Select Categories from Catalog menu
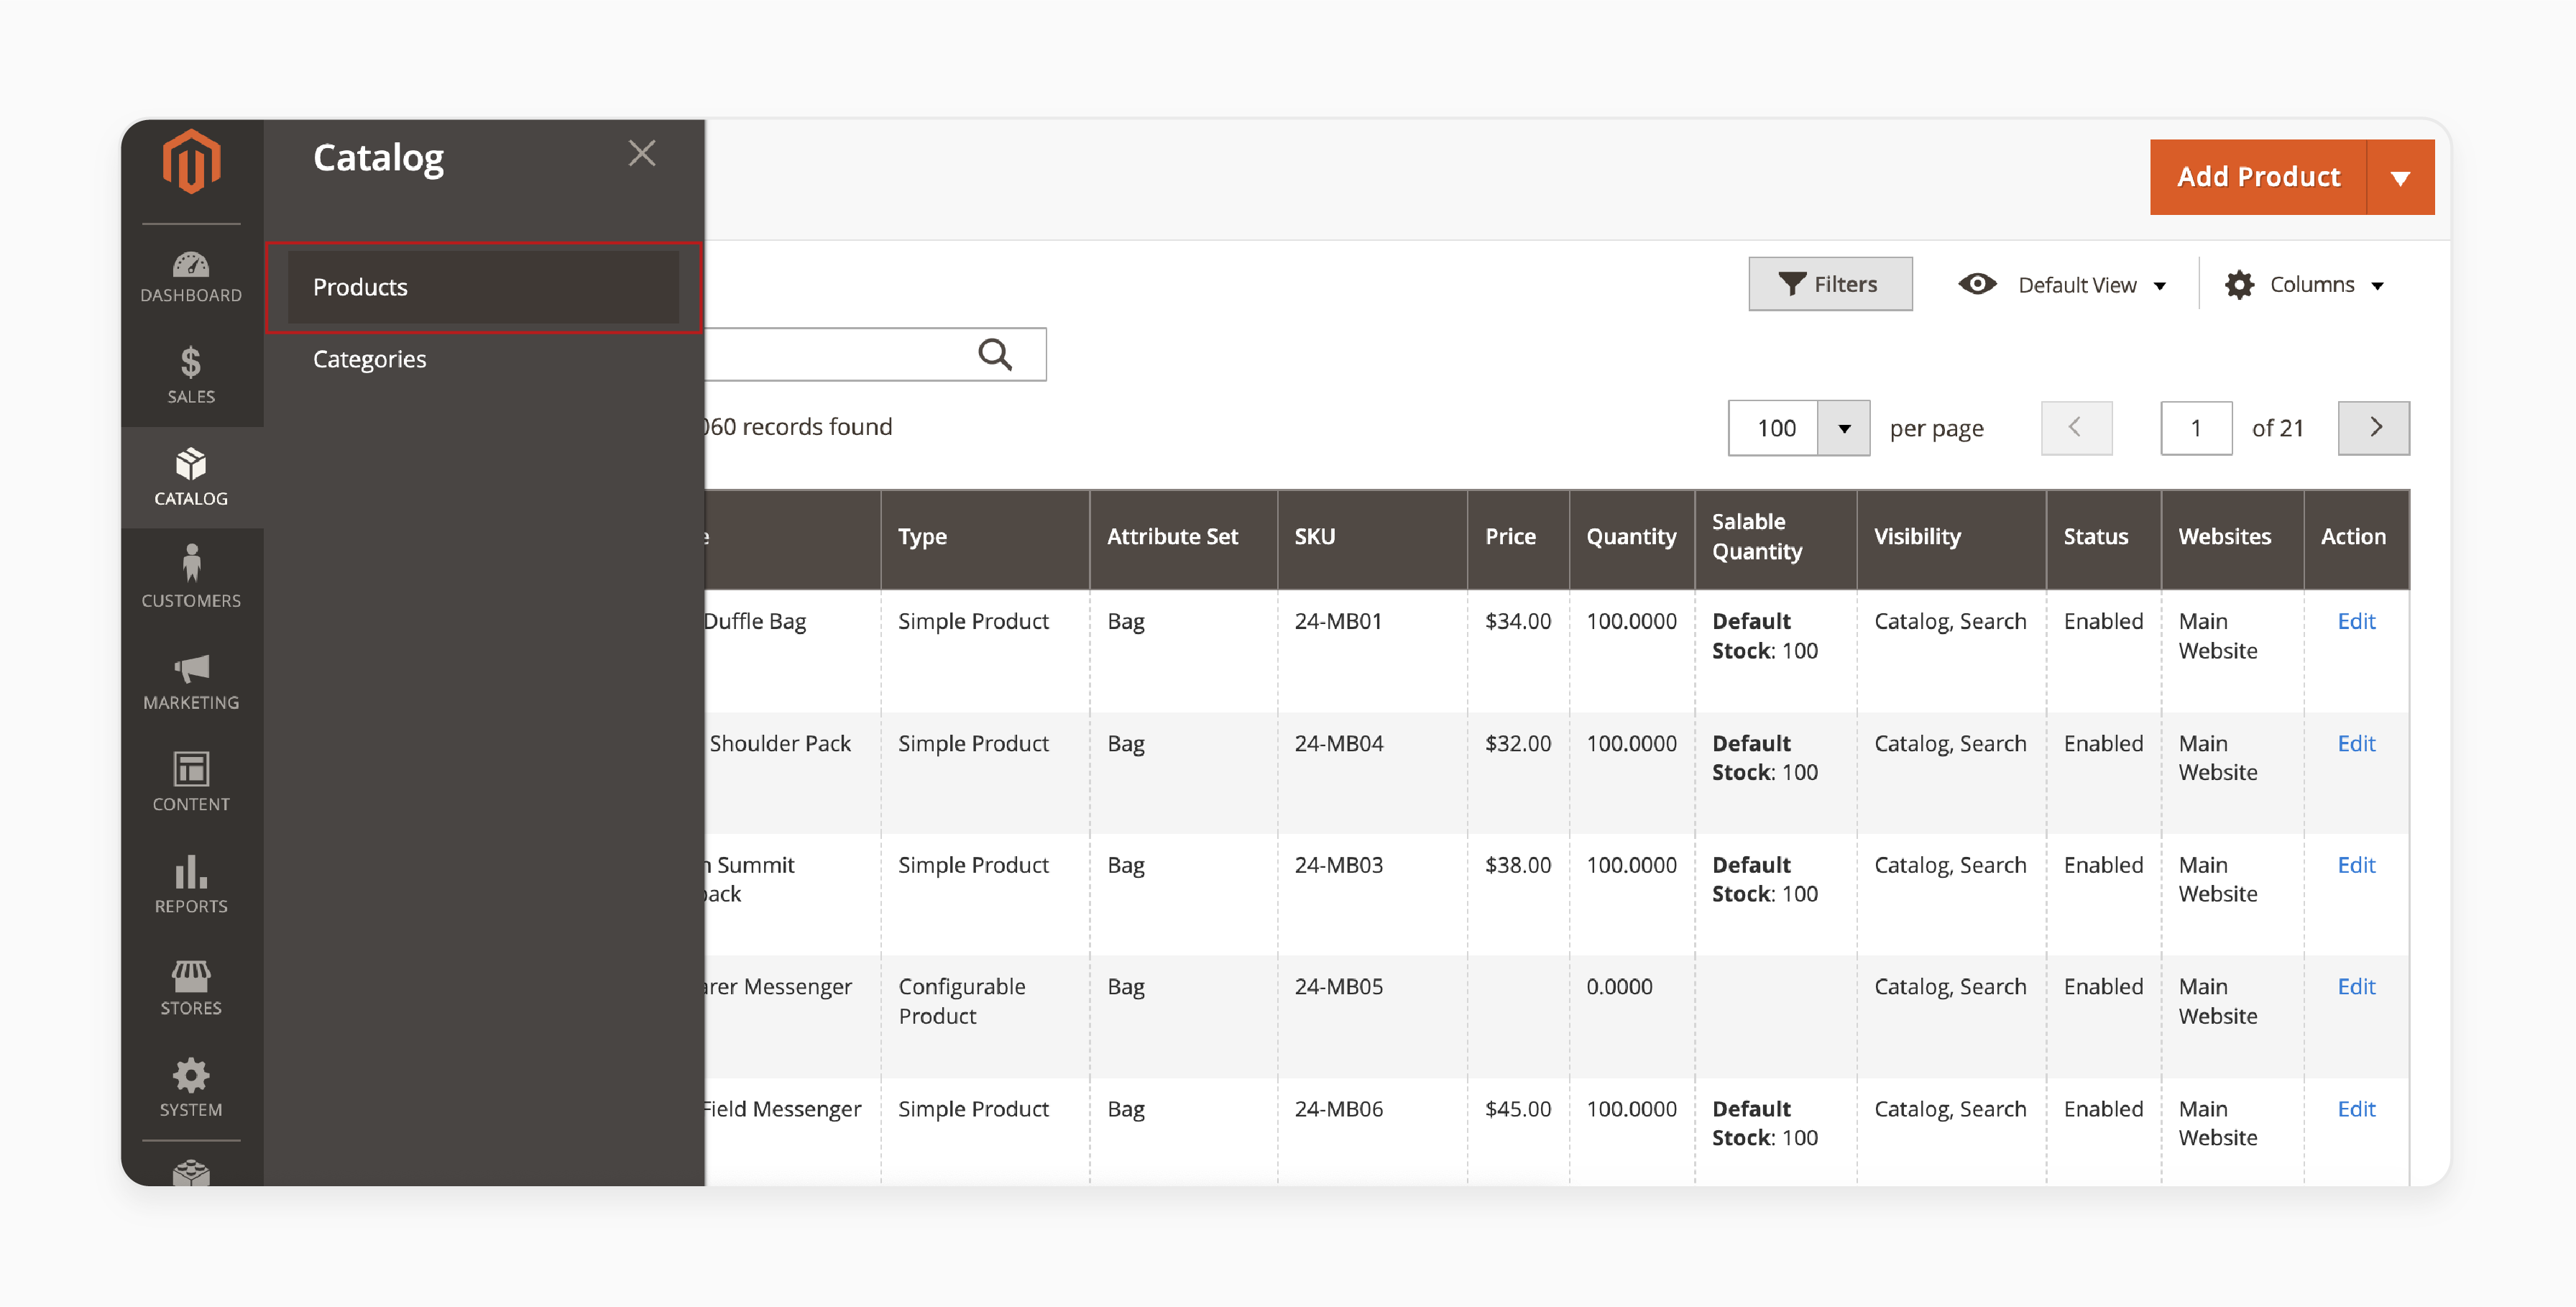 [370, 359]
